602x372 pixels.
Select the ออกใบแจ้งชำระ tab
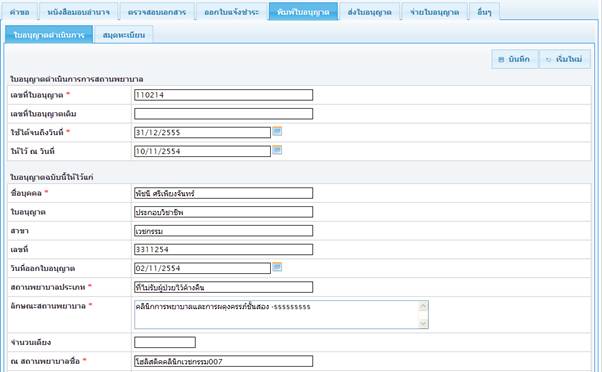(231, 12)
